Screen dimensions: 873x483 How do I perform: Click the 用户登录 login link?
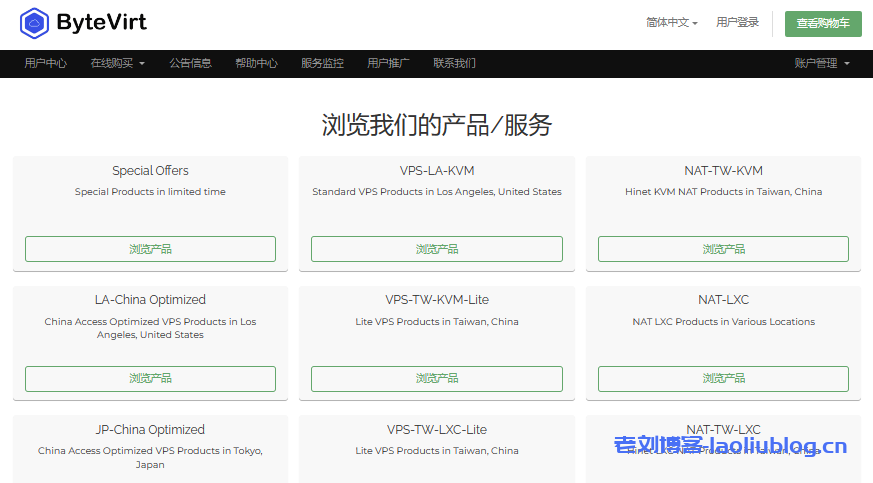[x=737, y=22]
